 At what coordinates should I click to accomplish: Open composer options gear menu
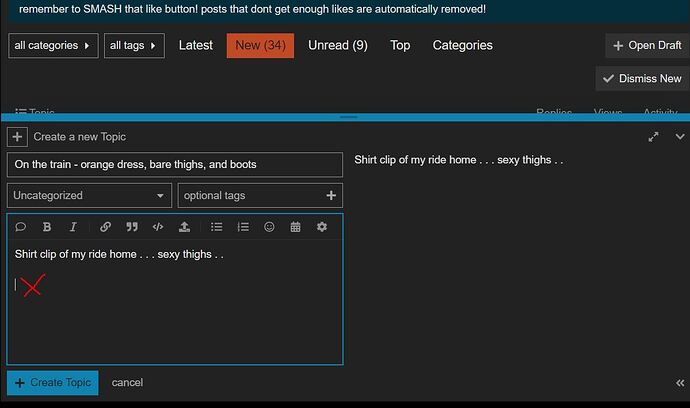(x=322, y=227)
